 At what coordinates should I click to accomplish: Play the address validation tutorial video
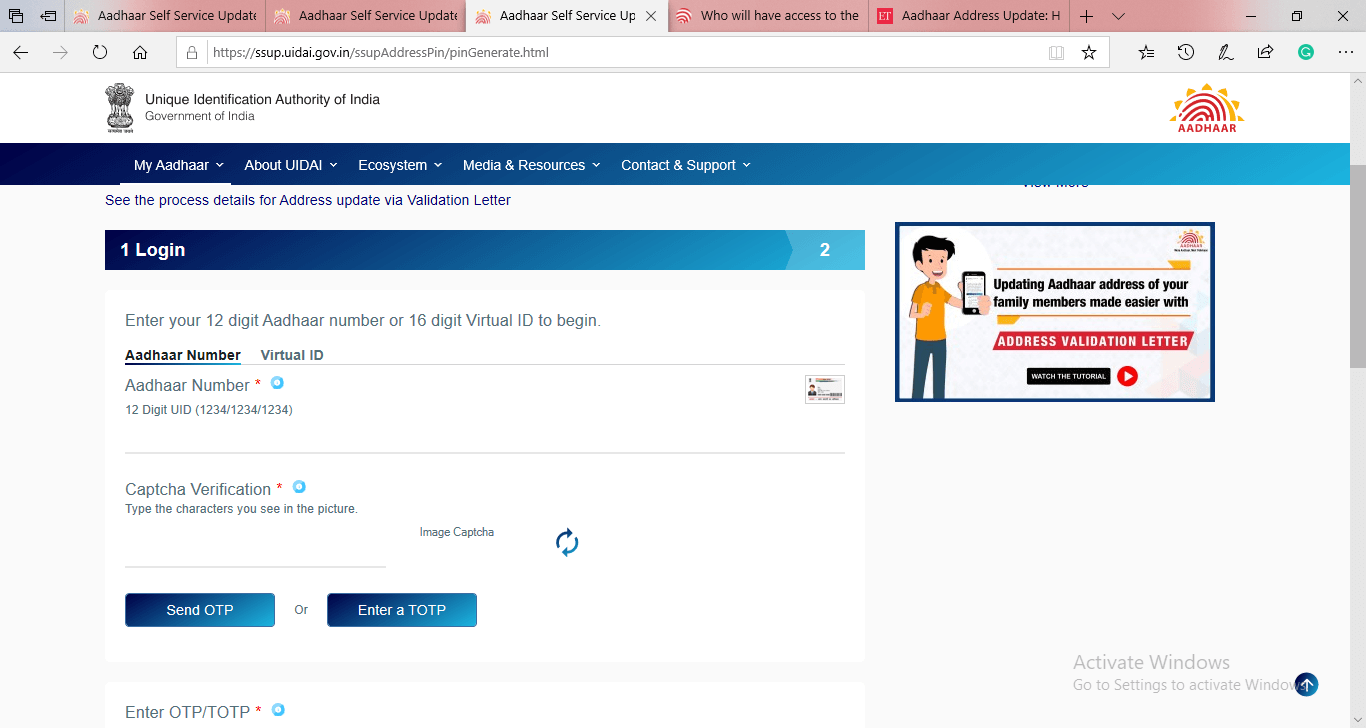click(x=1127, y=376)
